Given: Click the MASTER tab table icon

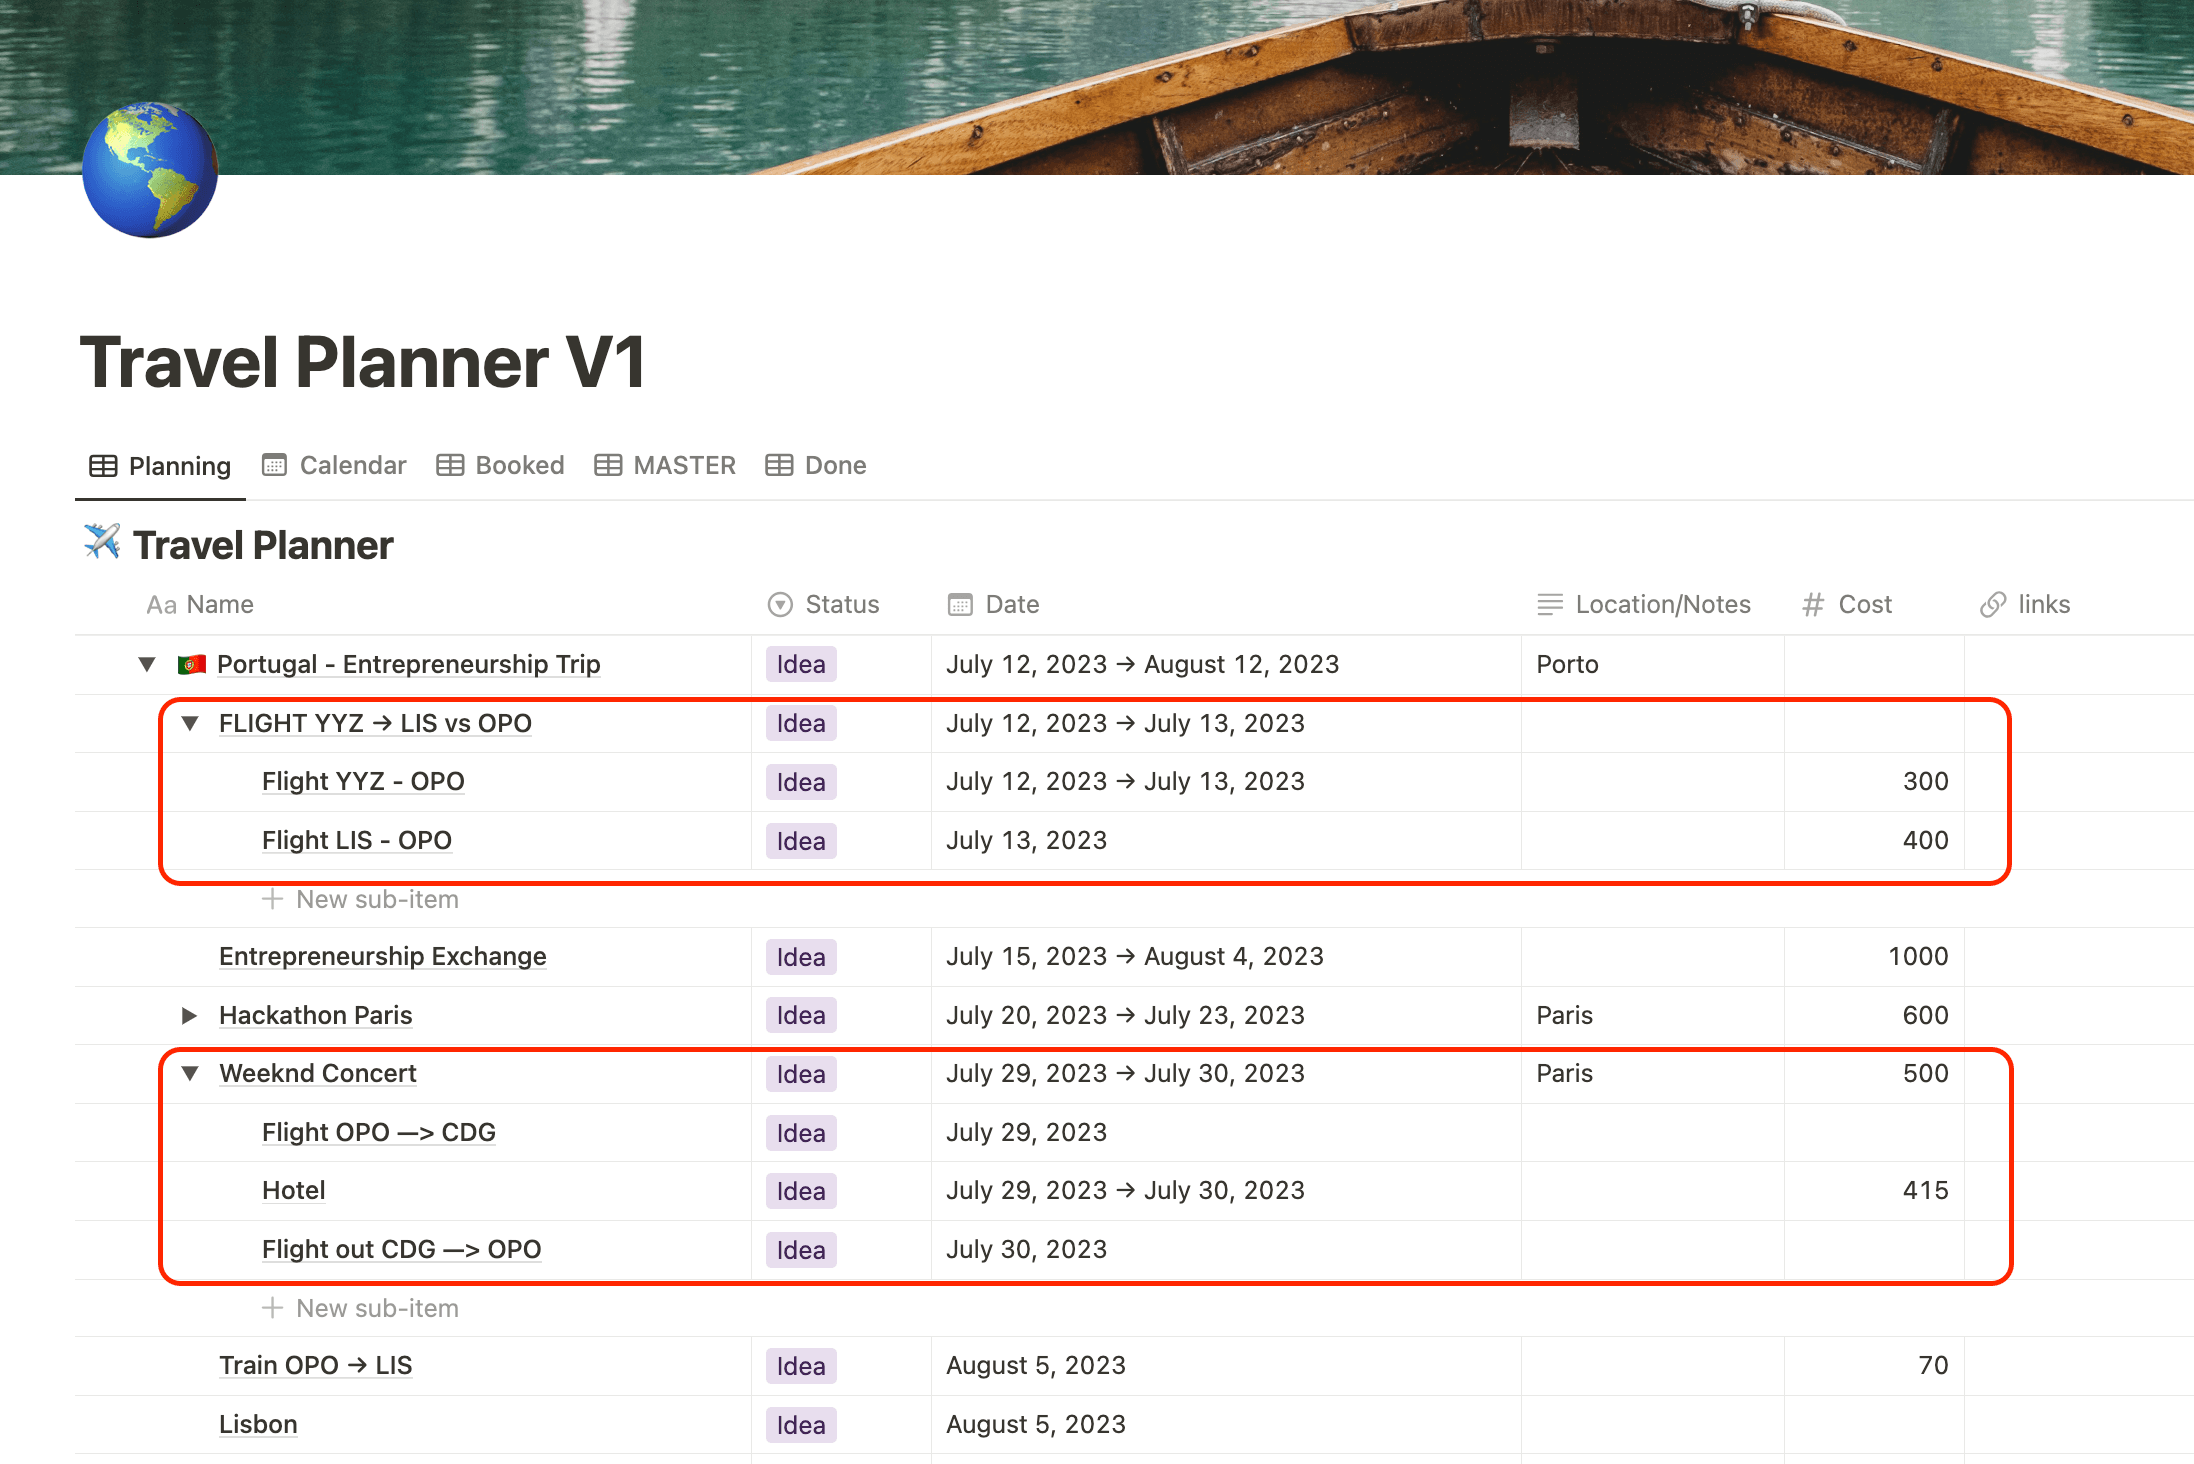Looking at the screenshot, I should (608, 465).
